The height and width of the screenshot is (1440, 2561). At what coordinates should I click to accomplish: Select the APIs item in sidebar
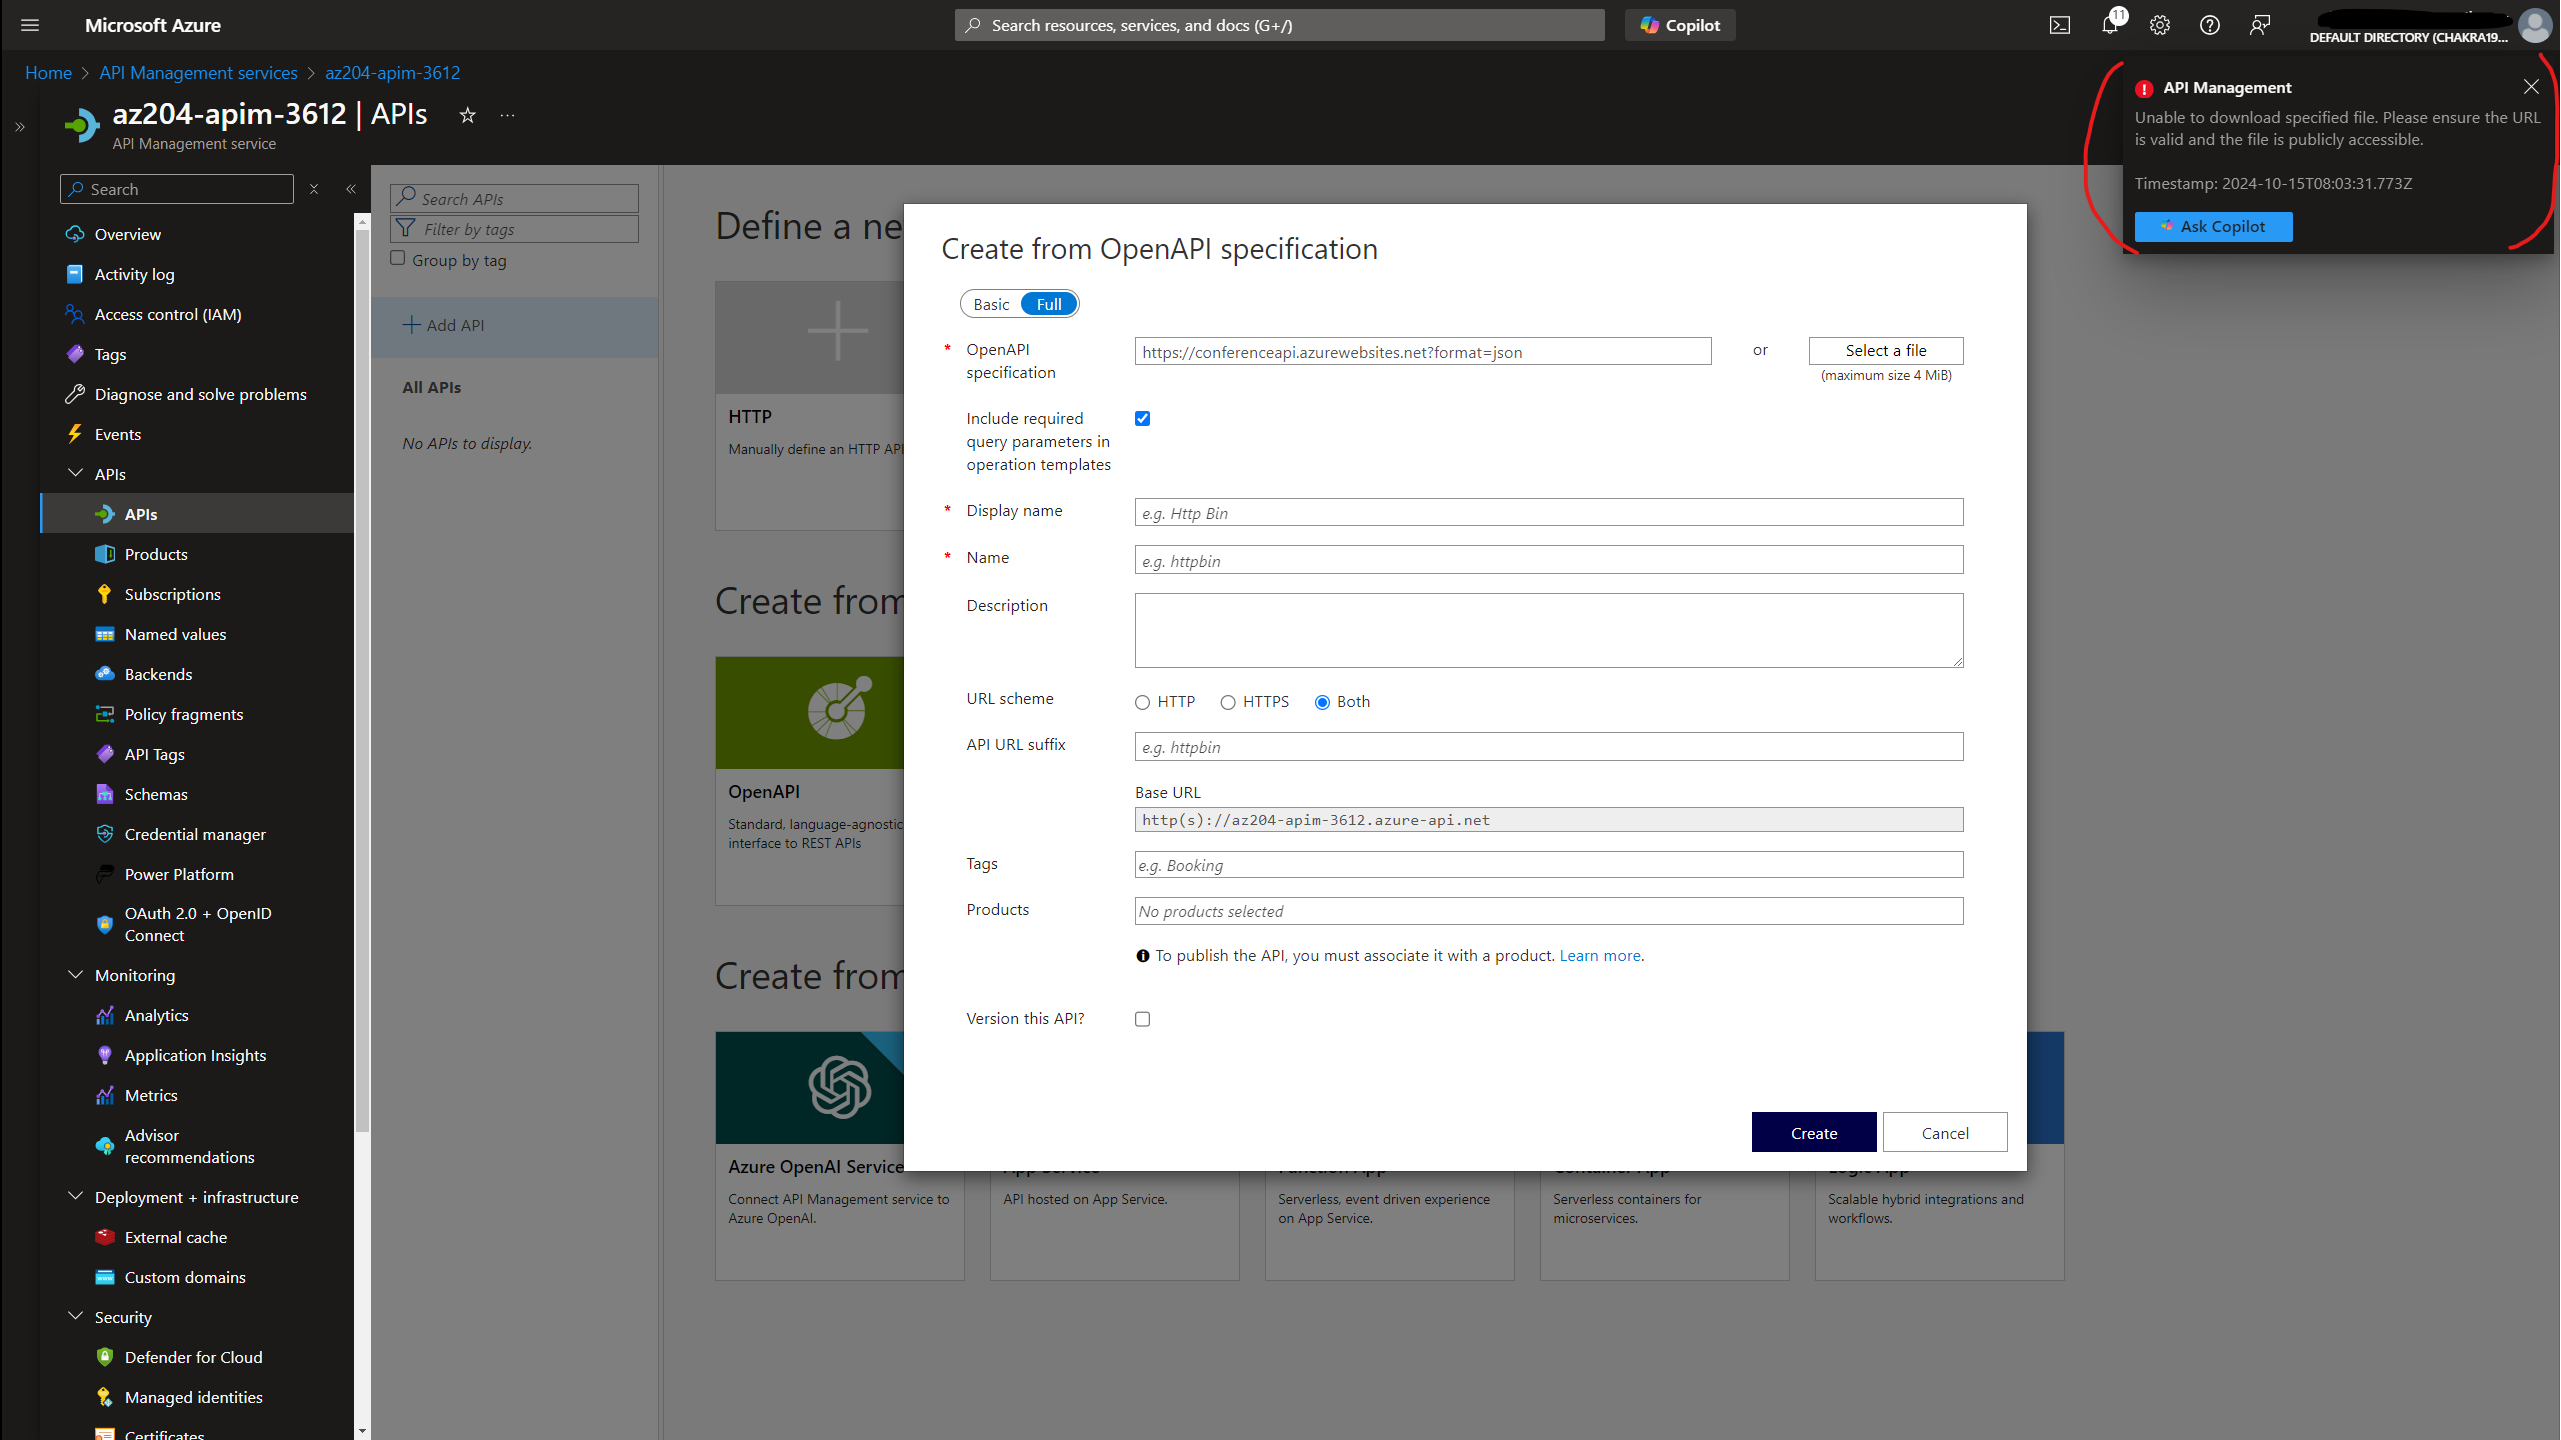coord(198,514)
